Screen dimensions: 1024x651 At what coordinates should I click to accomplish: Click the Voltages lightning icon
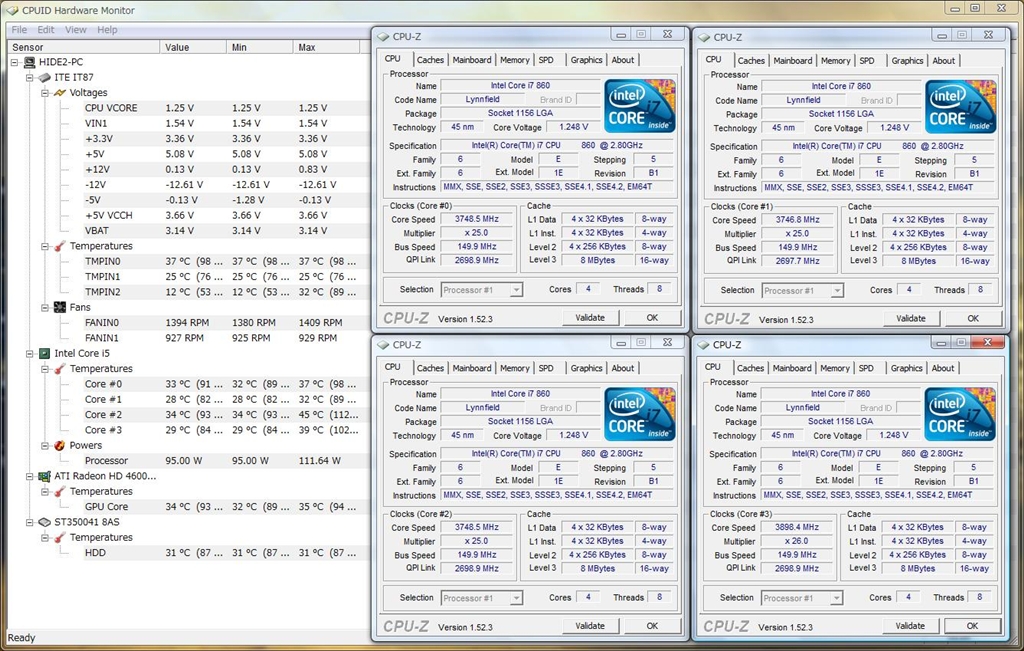[60, 93]
